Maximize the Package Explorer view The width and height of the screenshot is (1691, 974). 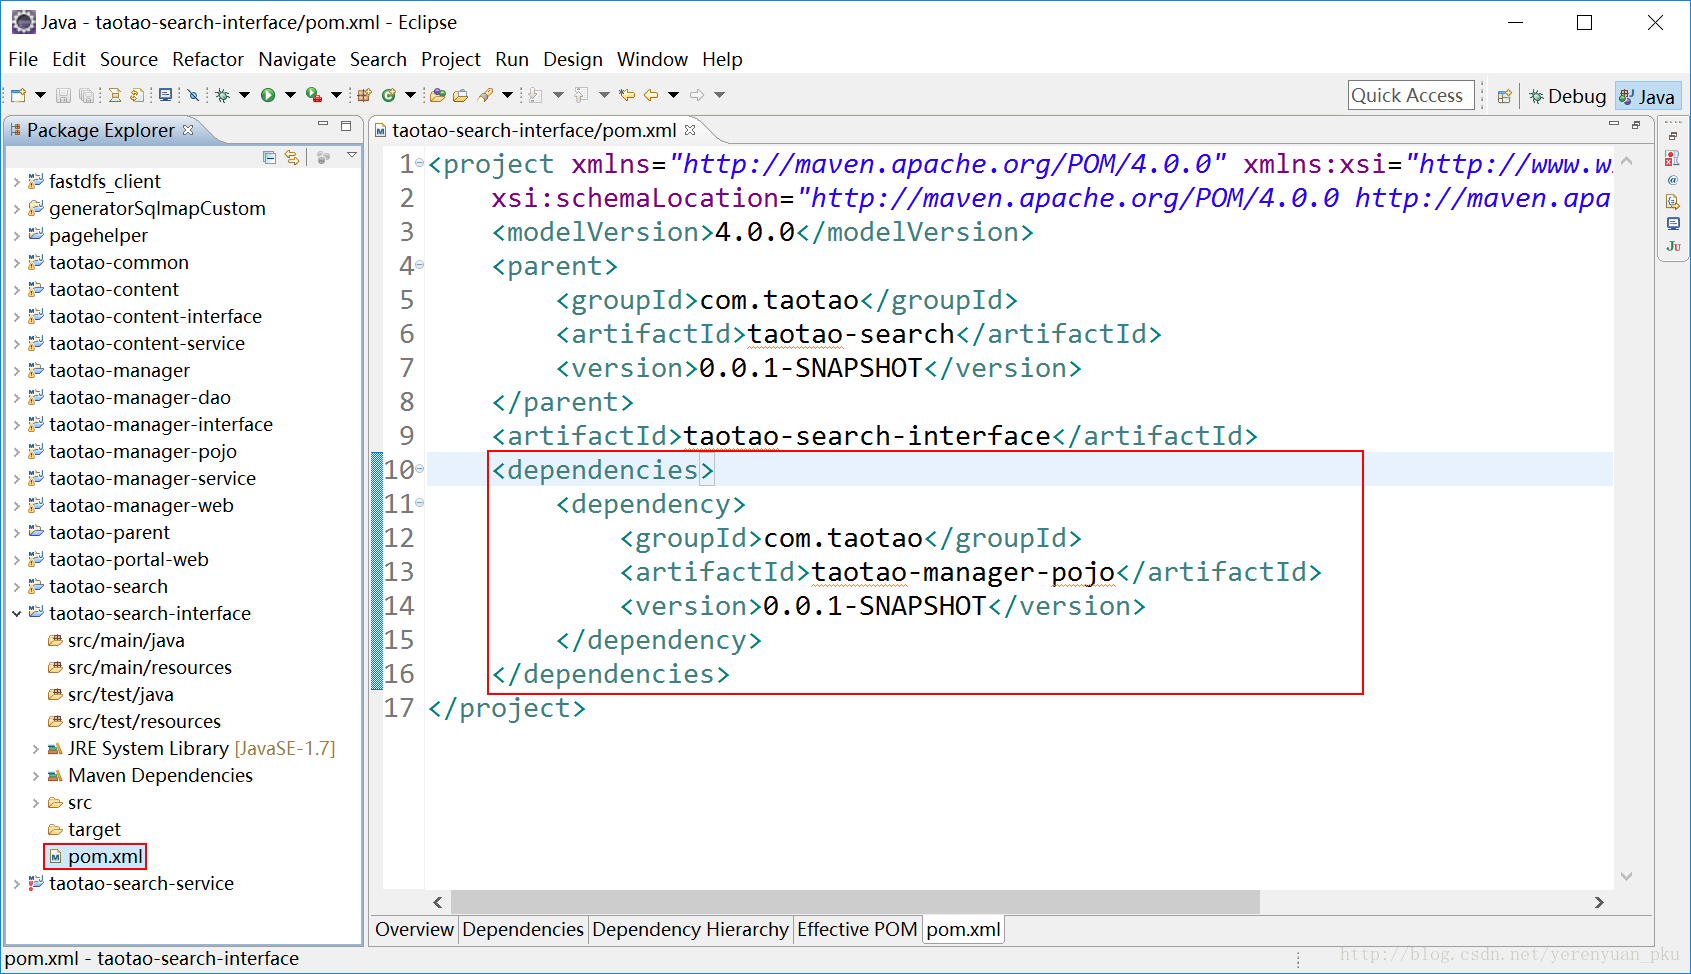click(346, 126)
